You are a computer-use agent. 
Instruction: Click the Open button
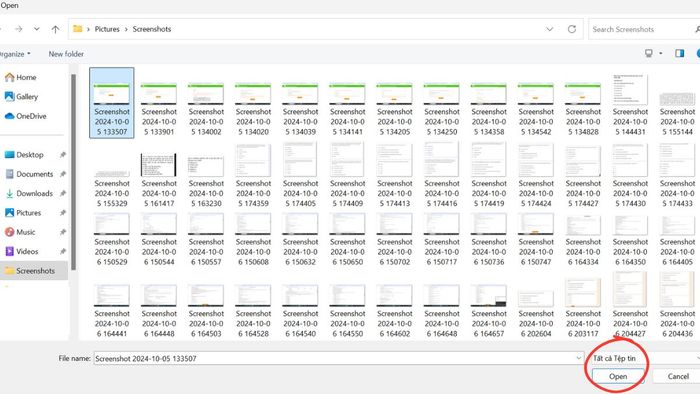click(618, 377)
